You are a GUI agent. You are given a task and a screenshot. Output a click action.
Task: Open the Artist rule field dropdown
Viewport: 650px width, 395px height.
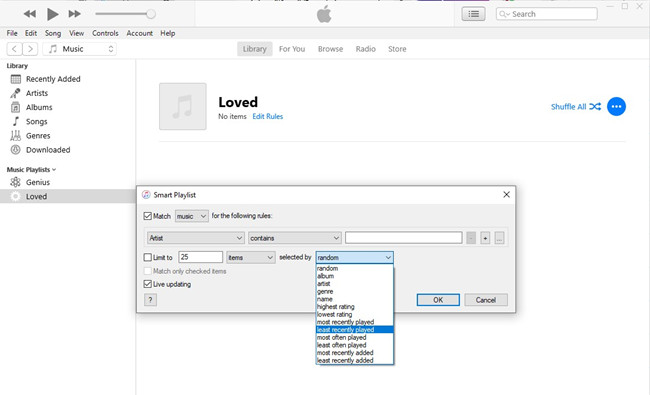[195, 238]
